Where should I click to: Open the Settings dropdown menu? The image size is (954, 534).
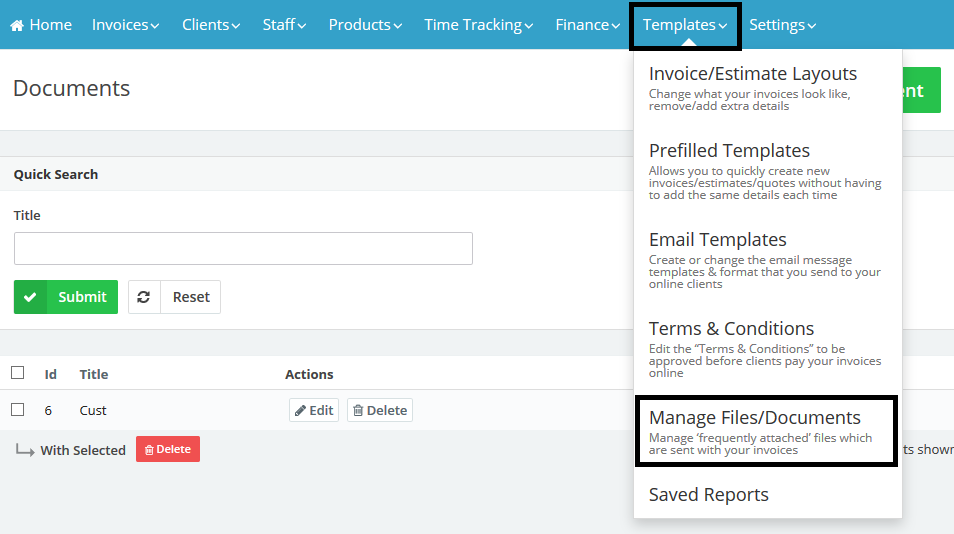[x=782, y=25]
